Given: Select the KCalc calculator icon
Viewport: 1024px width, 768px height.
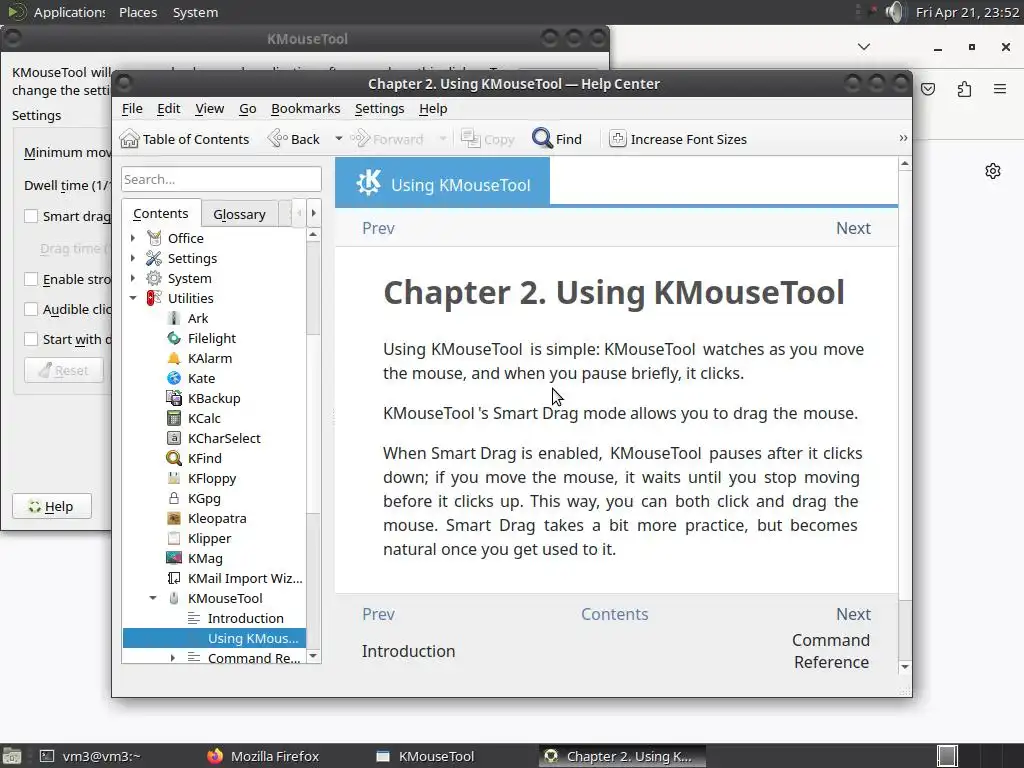Looking at the screenshot, I should click(x=174, y=419).
